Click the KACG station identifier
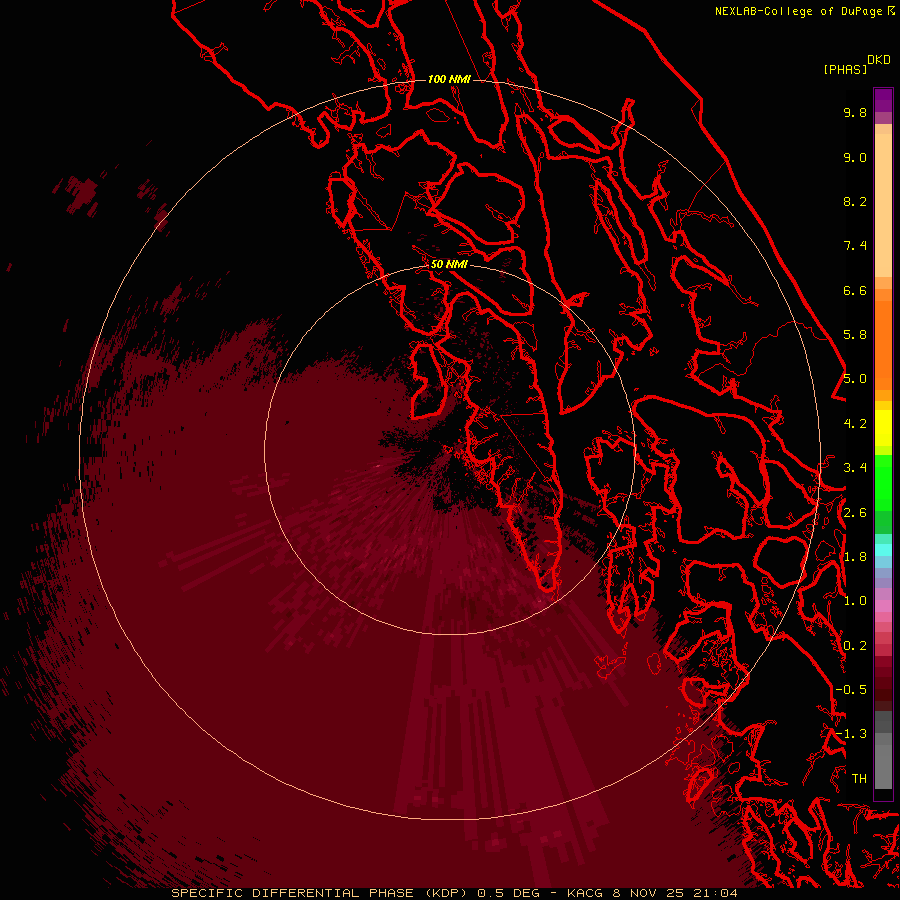The width and height of the screenshot is (900, 900). (584, 893)
